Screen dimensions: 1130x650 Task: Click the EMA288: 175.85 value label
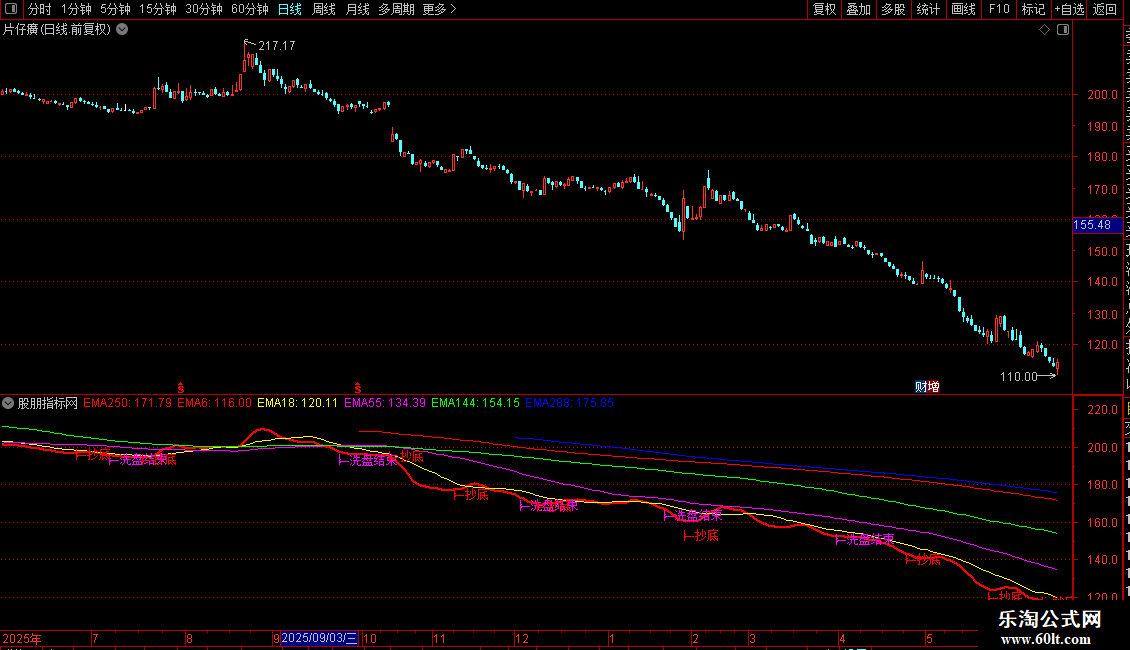coord(570,403)
